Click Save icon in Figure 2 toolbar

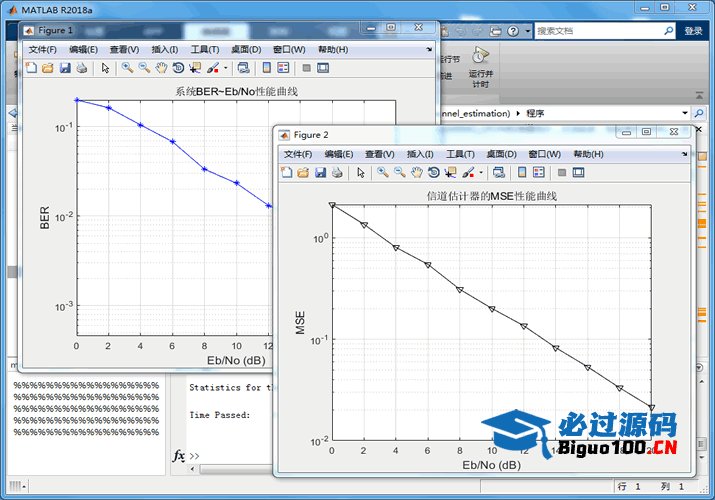click(321, 172)
